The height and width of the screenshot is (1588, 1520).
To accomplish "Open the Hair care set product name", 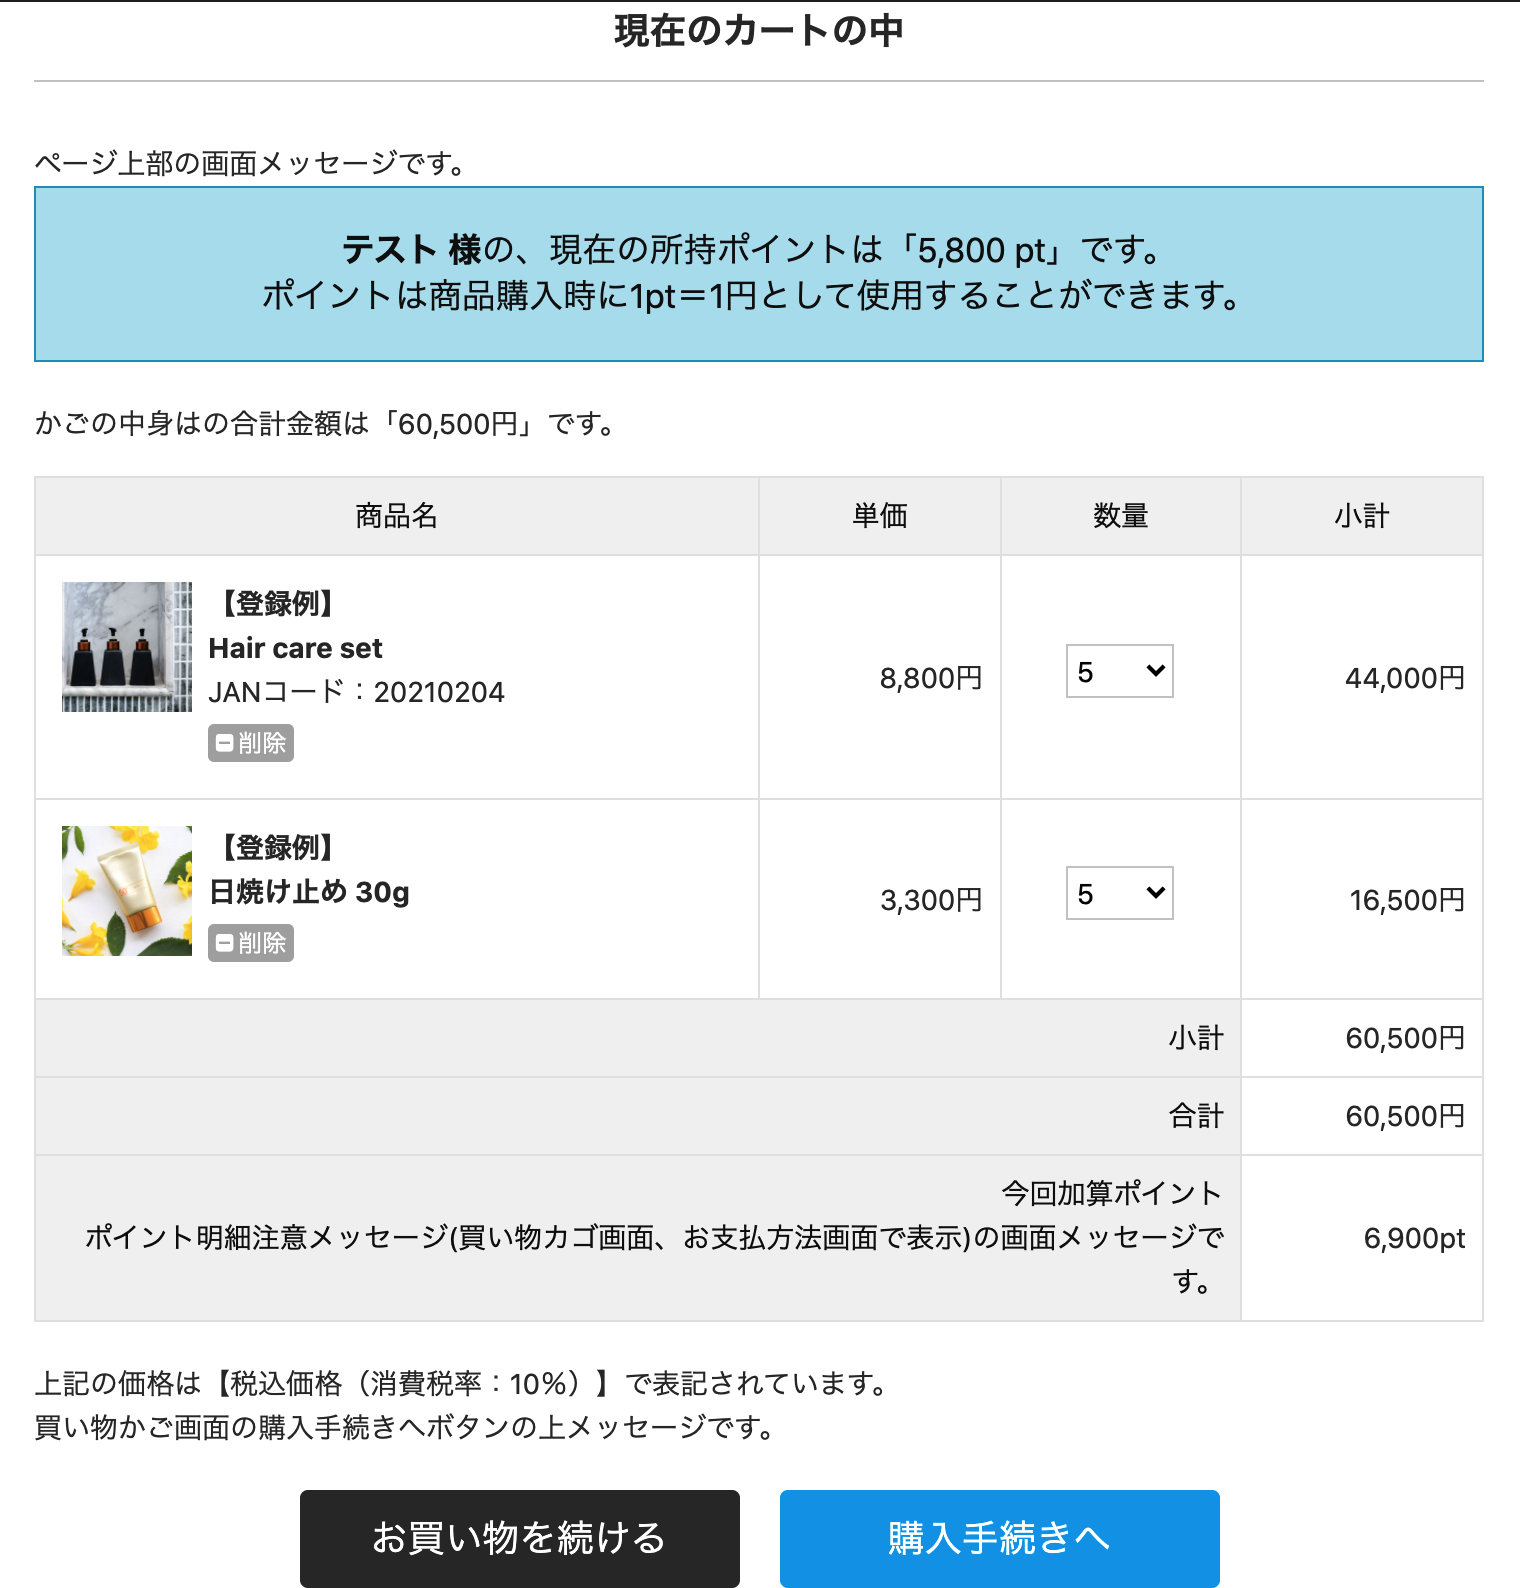I will tap(295, 648).
